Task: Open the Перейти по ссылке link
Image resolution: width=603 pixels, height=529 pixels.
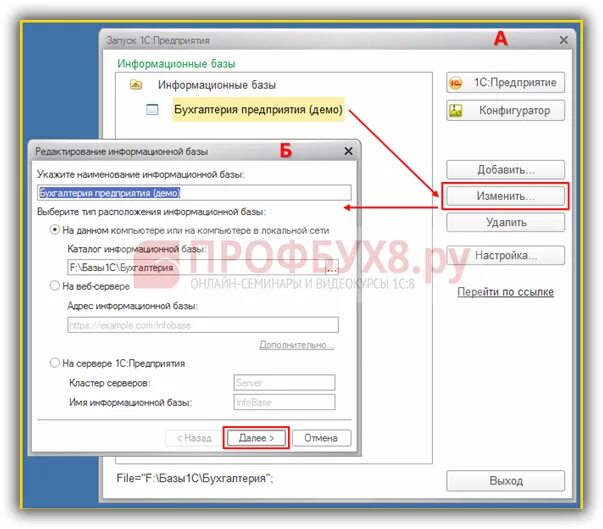Action: click(505, 292)
